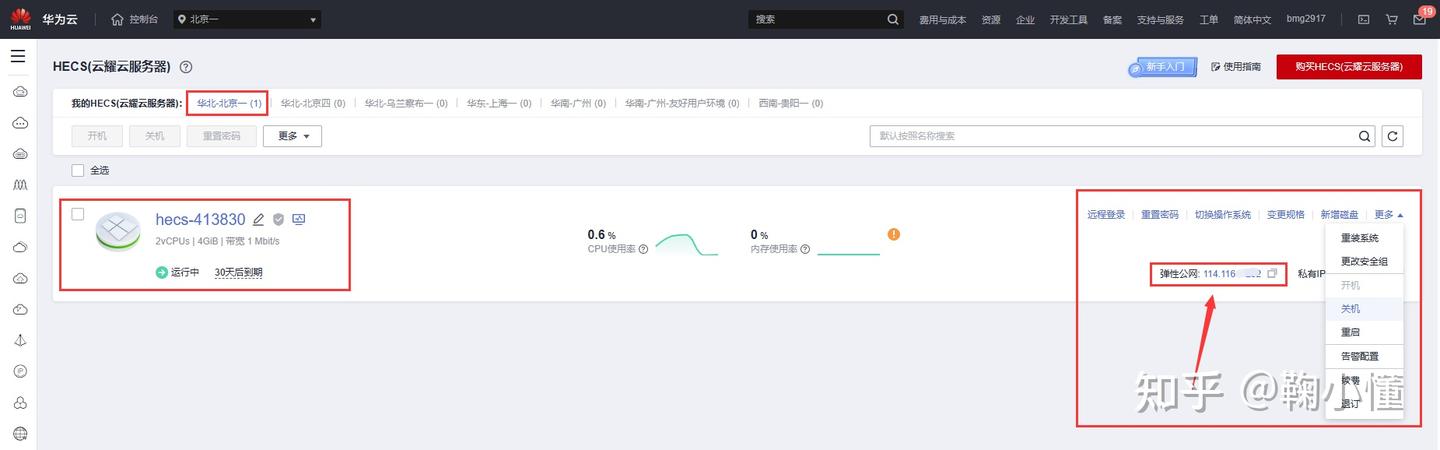
Task: Open the CloudShell terminal icon in the header
Action: click(x=1363, y=19)
